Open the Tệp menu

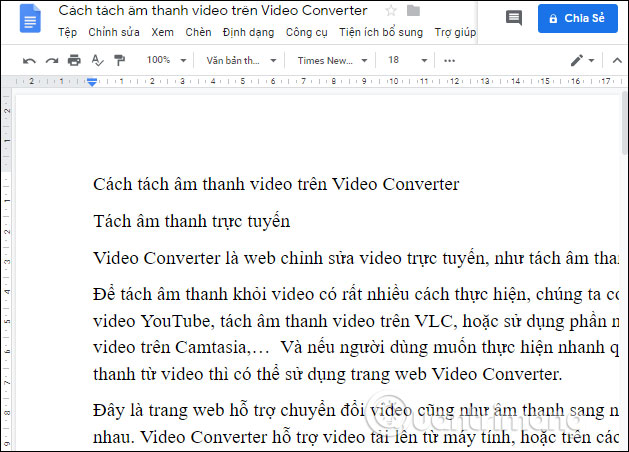click(x=67, y=32)
